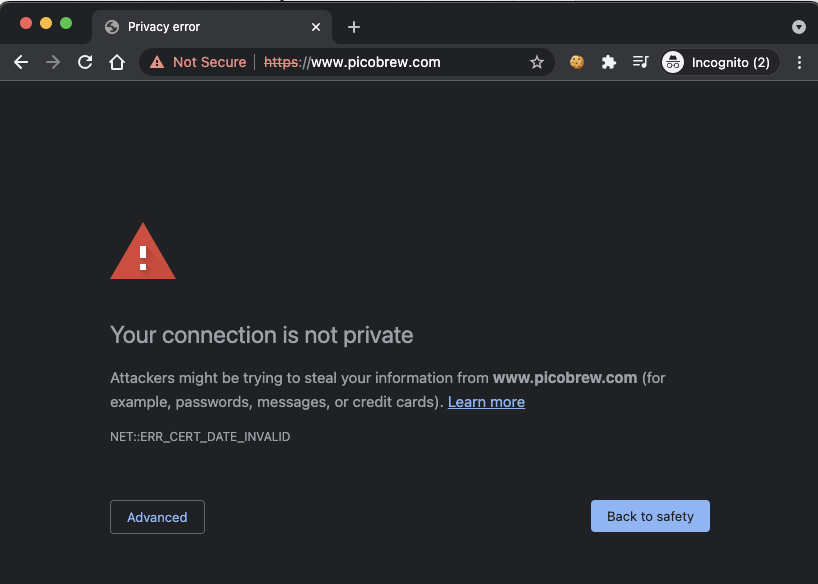Close the Privacy error tab
The width and height of the screenshot is (818, 584).
[316, 27]
